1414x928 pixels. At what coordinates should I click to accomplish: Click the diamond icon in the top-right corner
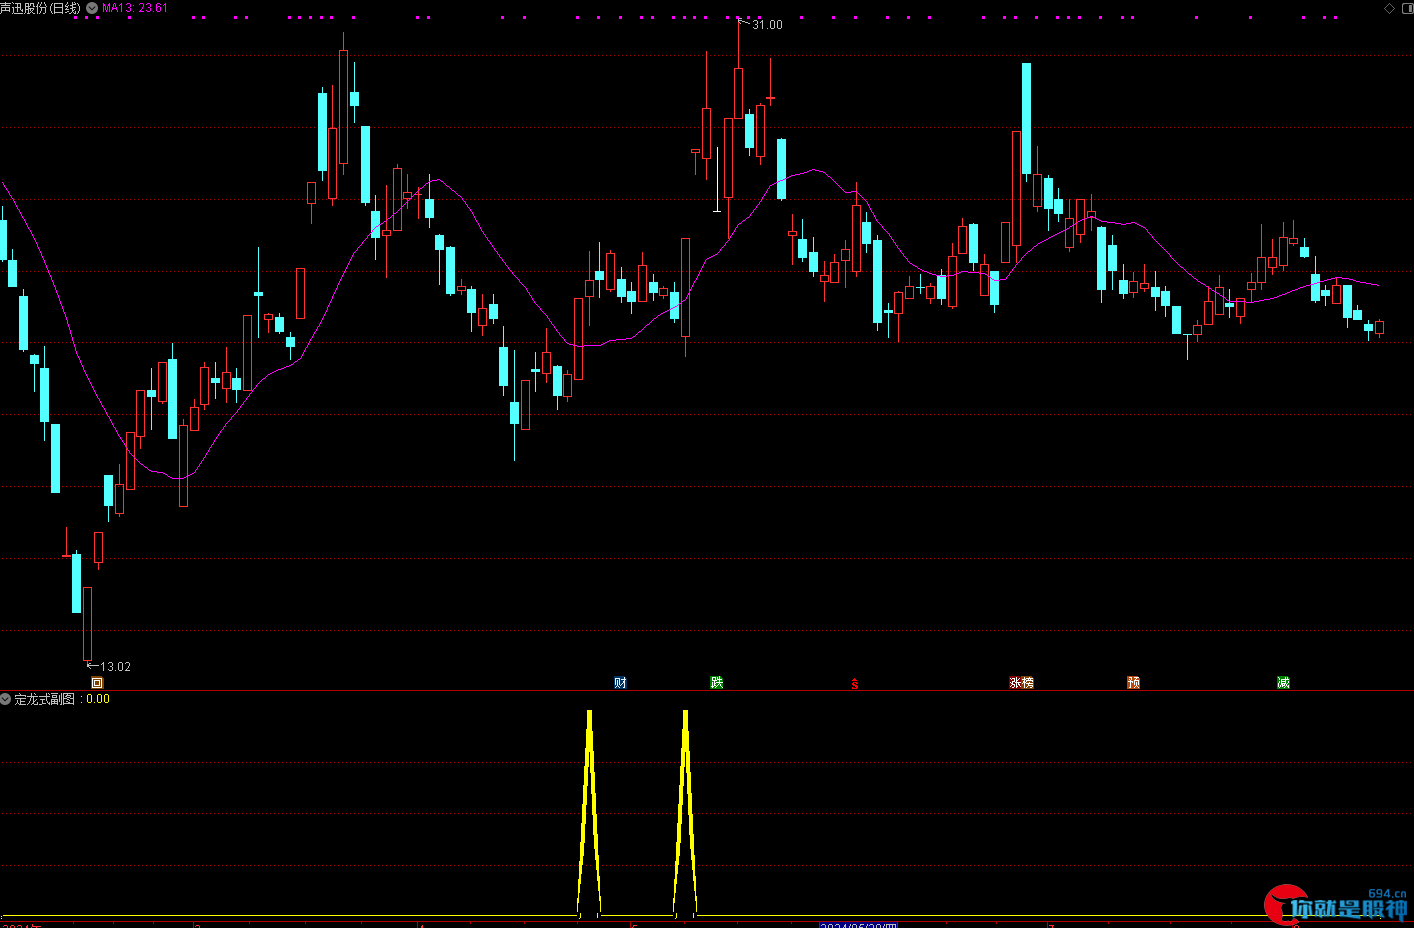1389,8
